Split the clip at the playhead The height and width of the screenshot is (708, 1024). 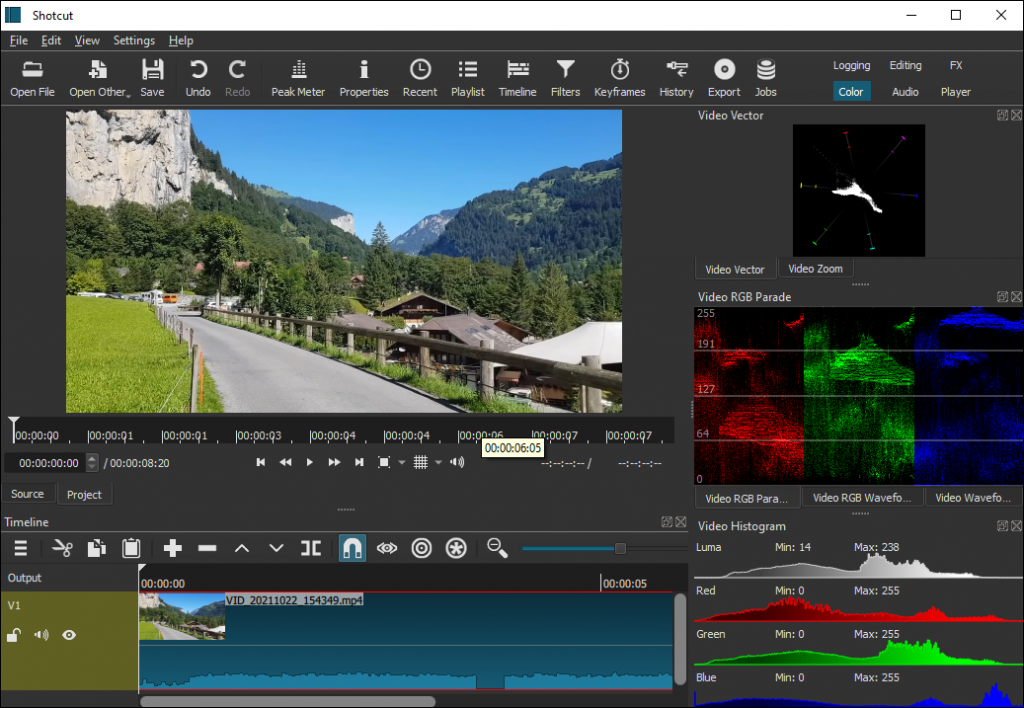pyautogui.click(x=310, y=547)
